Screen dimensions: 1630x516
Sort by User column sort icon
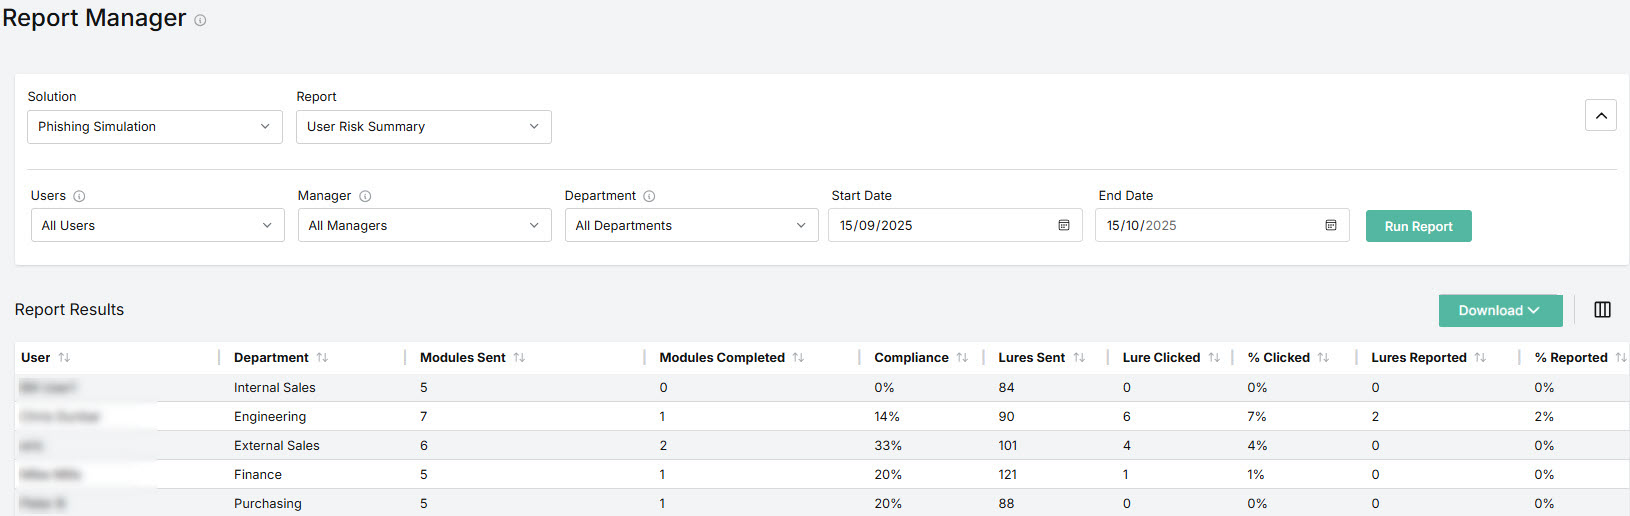coord(64,357)
